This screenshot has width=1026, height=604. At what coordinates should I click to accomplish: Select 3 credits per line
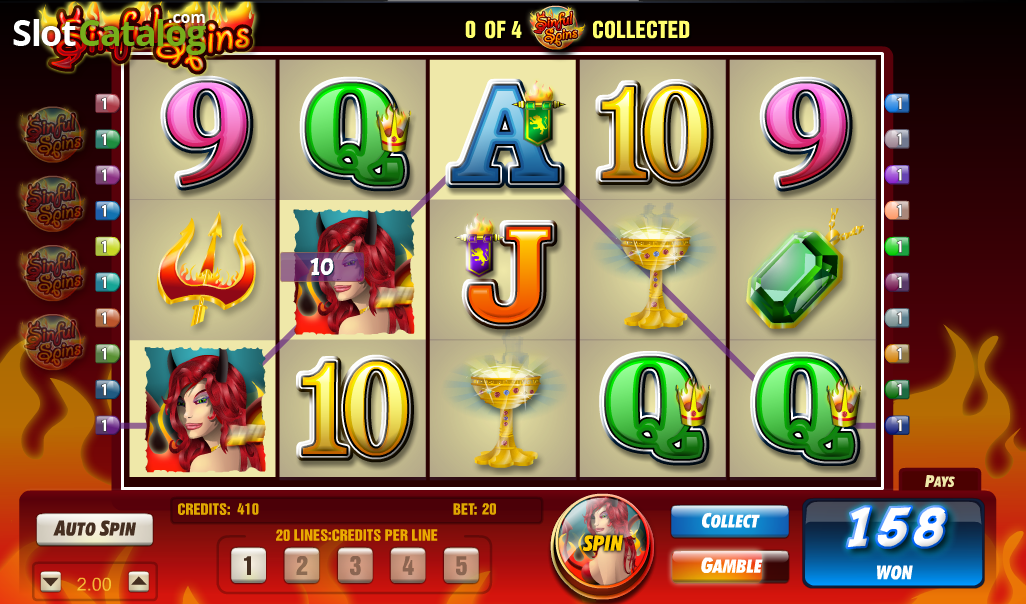pos(355,565)
